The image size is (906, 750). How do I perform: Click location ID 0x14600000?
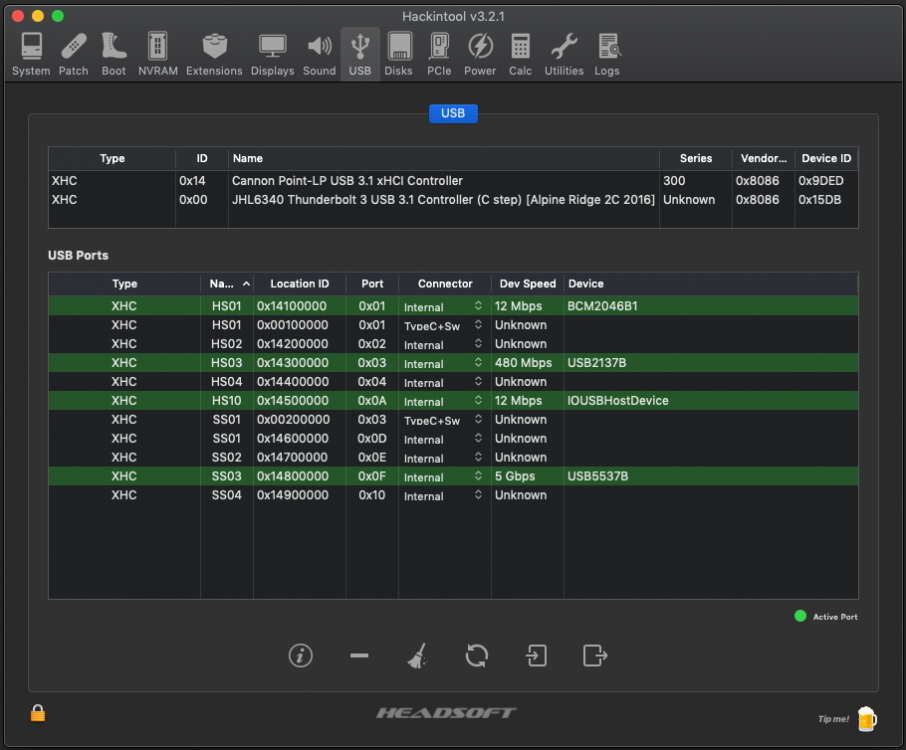coord(292,439)
